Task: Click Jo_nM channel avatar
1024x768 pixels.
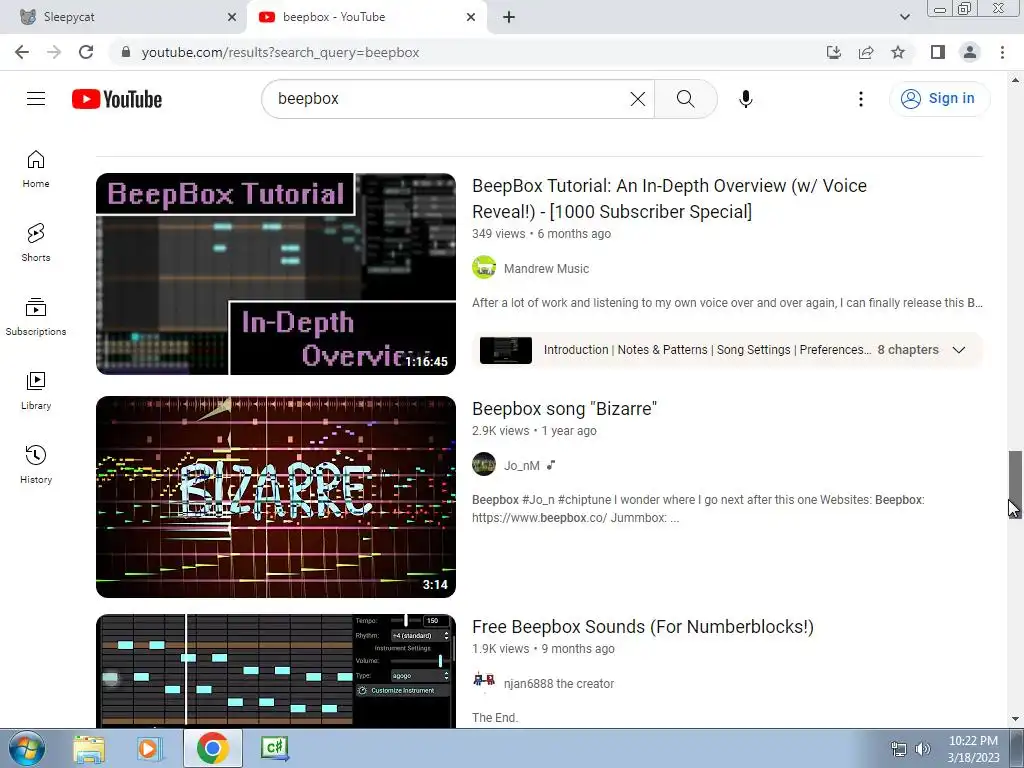Action: (x=484, y=465)
